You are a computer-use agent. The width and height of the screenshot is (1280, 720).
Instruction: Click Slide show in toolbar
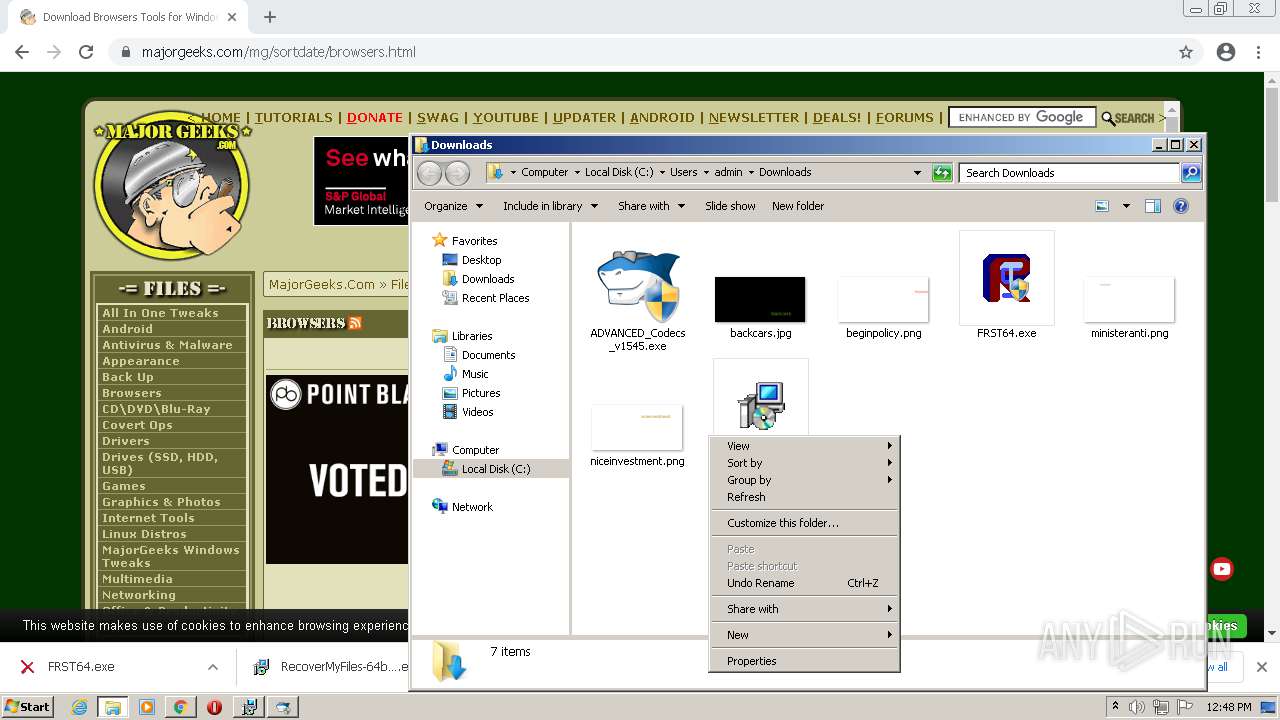[730, 206]
